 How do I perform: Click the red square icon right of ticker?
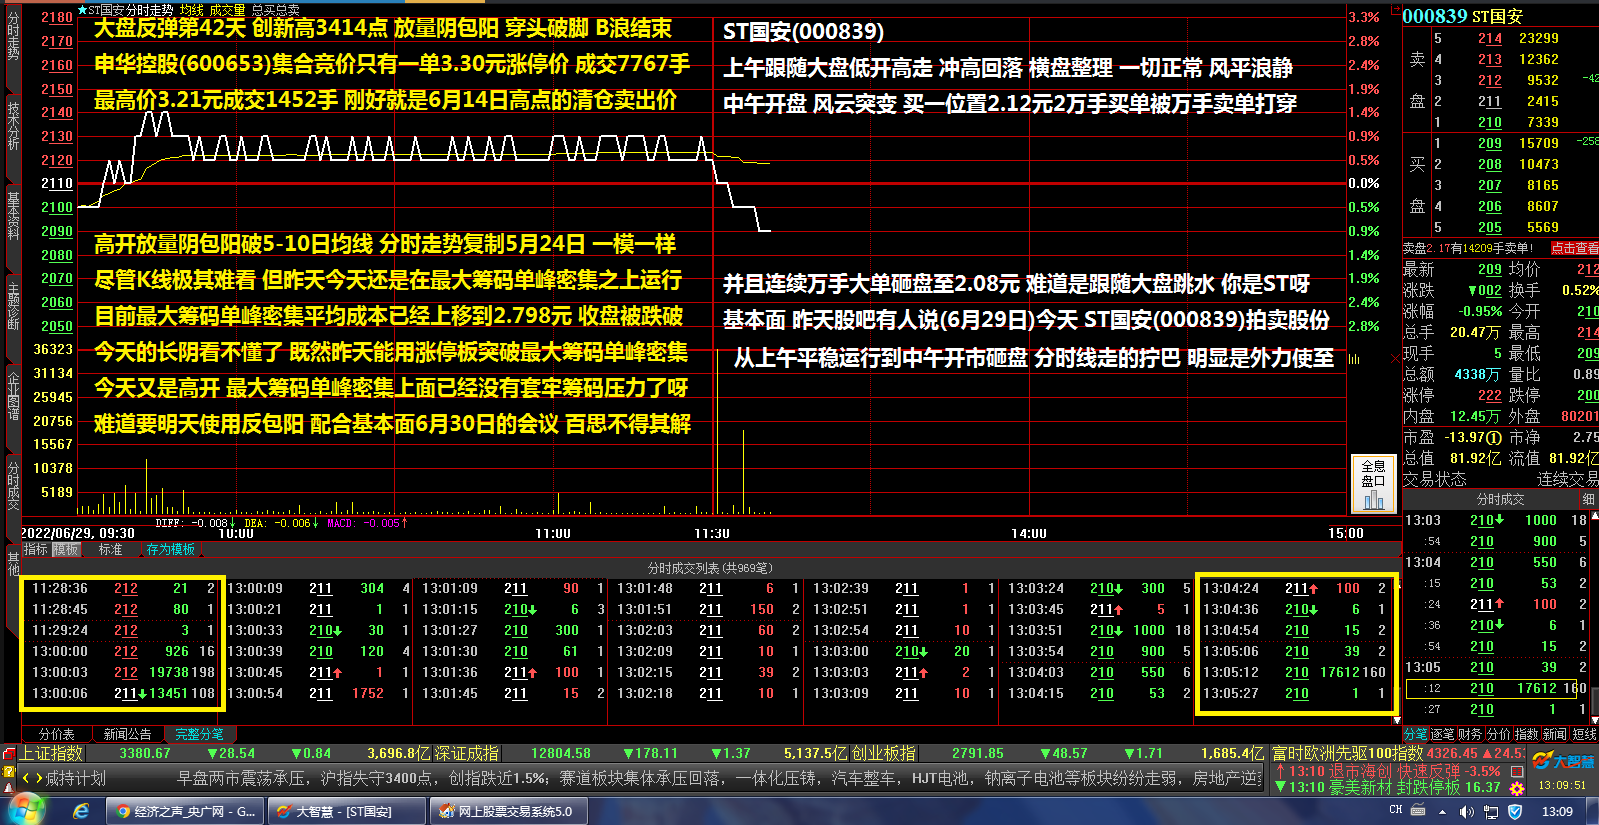(x=1517, y=771)
